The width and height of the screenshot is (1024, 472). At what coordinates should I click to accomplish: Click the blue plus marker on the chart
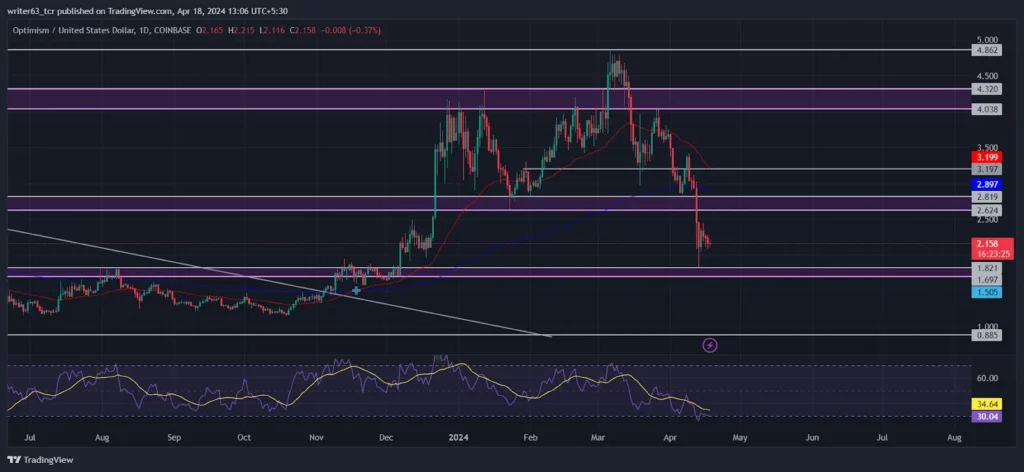click(x=356, y=291)
